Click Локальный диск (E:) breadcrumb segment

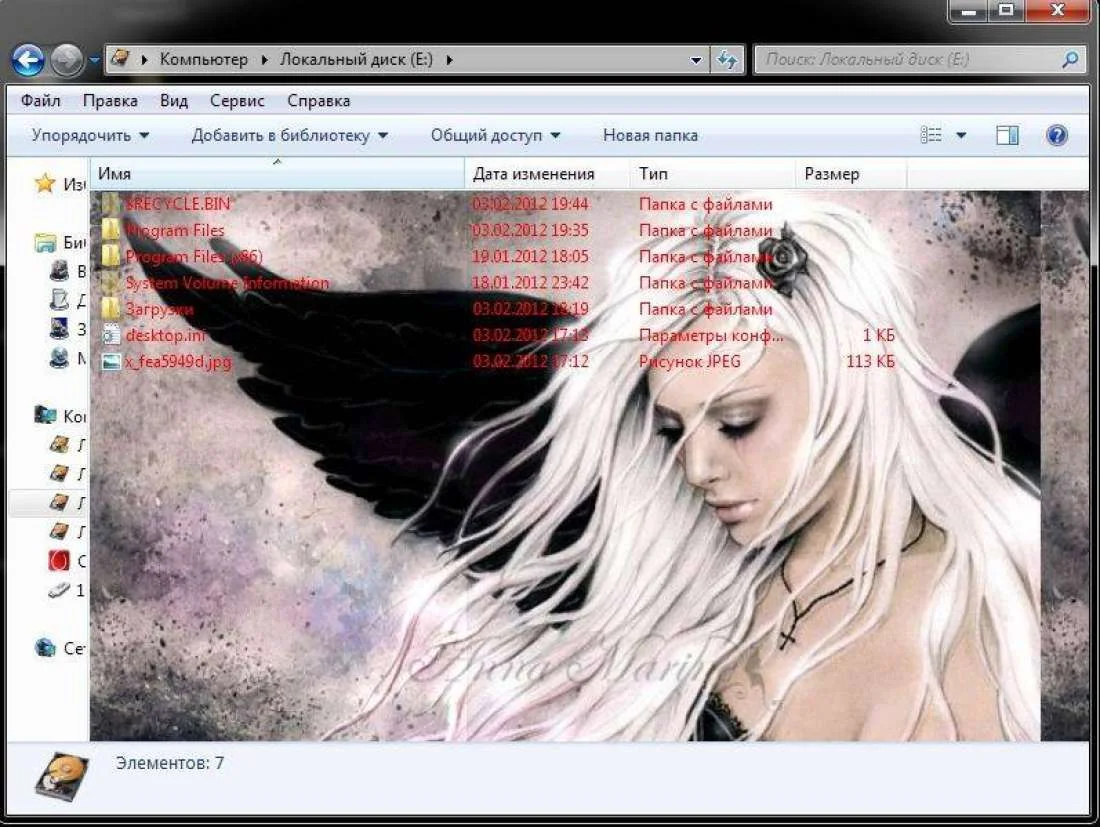pos(356,60)
